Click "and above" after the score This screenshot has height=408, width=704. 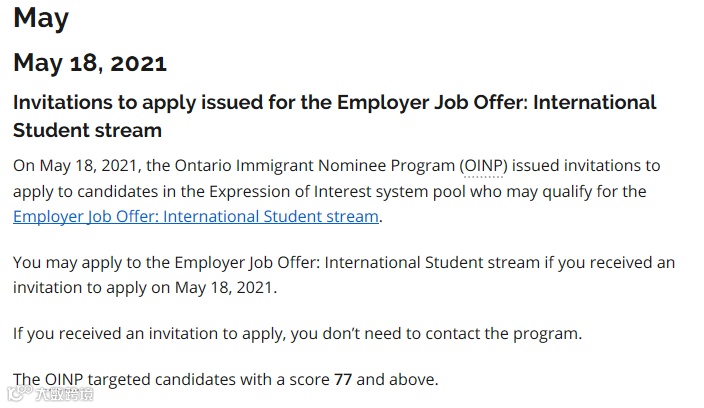click(398, 379)
